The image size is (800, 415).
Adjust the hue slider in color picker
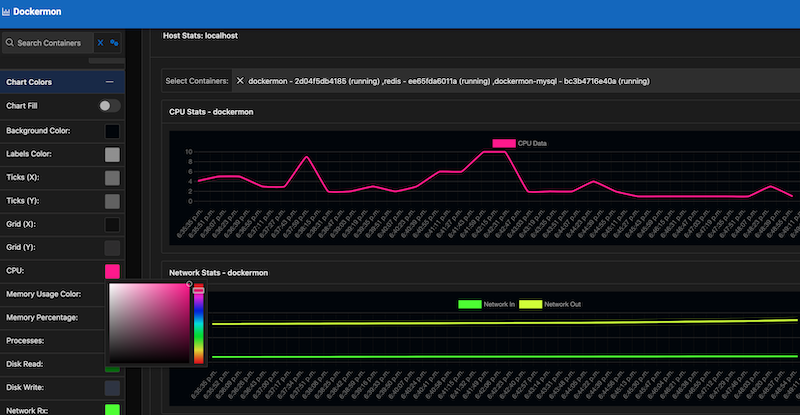[198, 324]
